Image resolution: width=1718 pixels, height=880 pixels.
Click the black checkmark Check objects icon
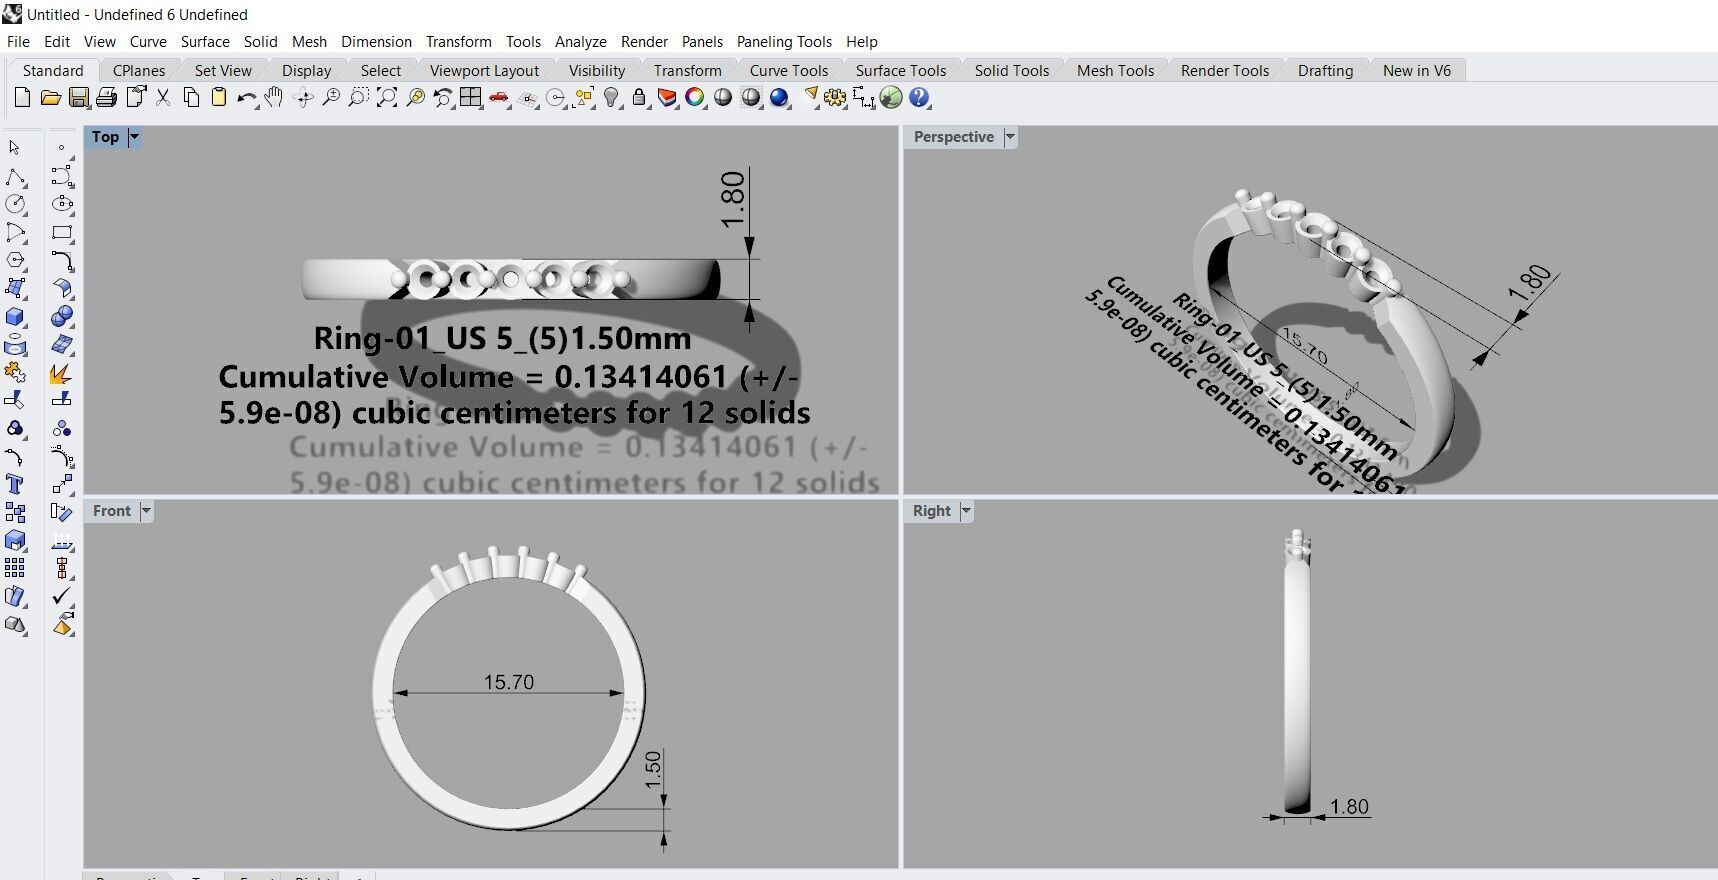(x=62, y=596)
